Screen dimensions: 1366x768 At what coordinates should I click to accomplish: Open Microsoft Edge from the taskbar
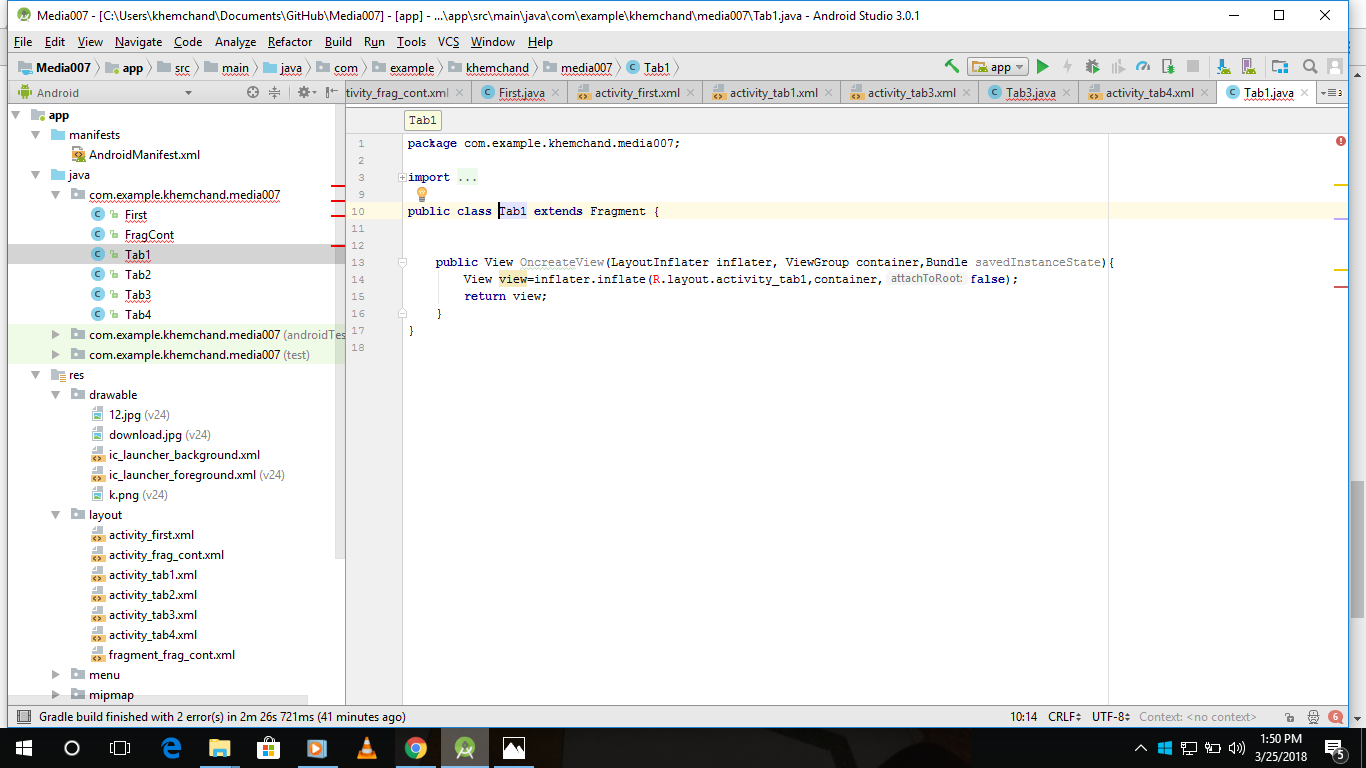coord(171,748)
